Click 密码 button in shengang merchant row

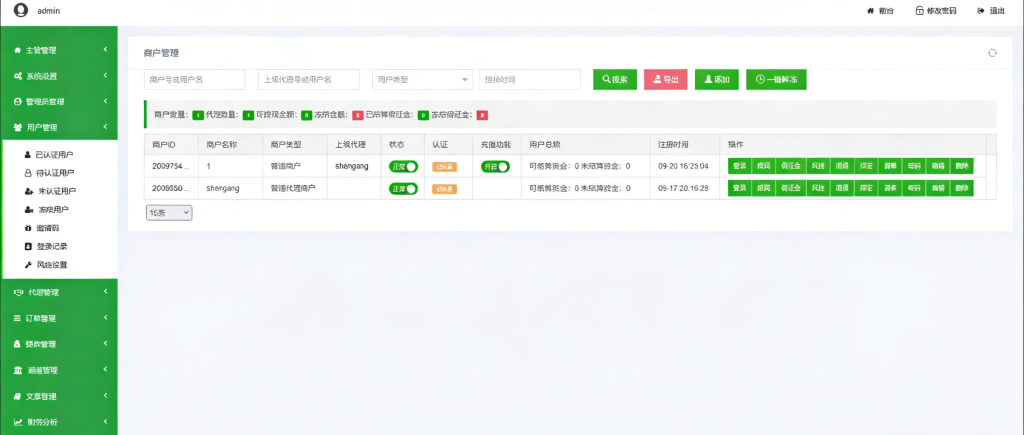click(913, 189)
